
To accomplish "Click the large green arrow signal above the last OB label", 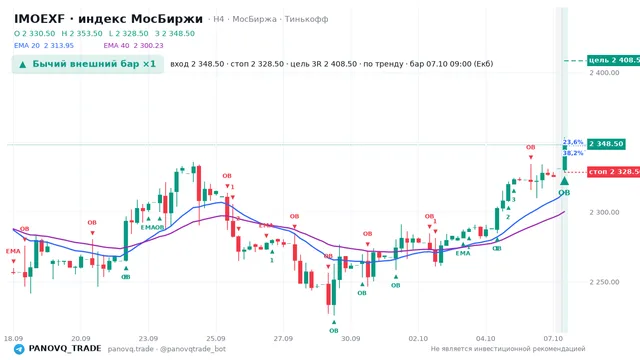I will [564, 181].
